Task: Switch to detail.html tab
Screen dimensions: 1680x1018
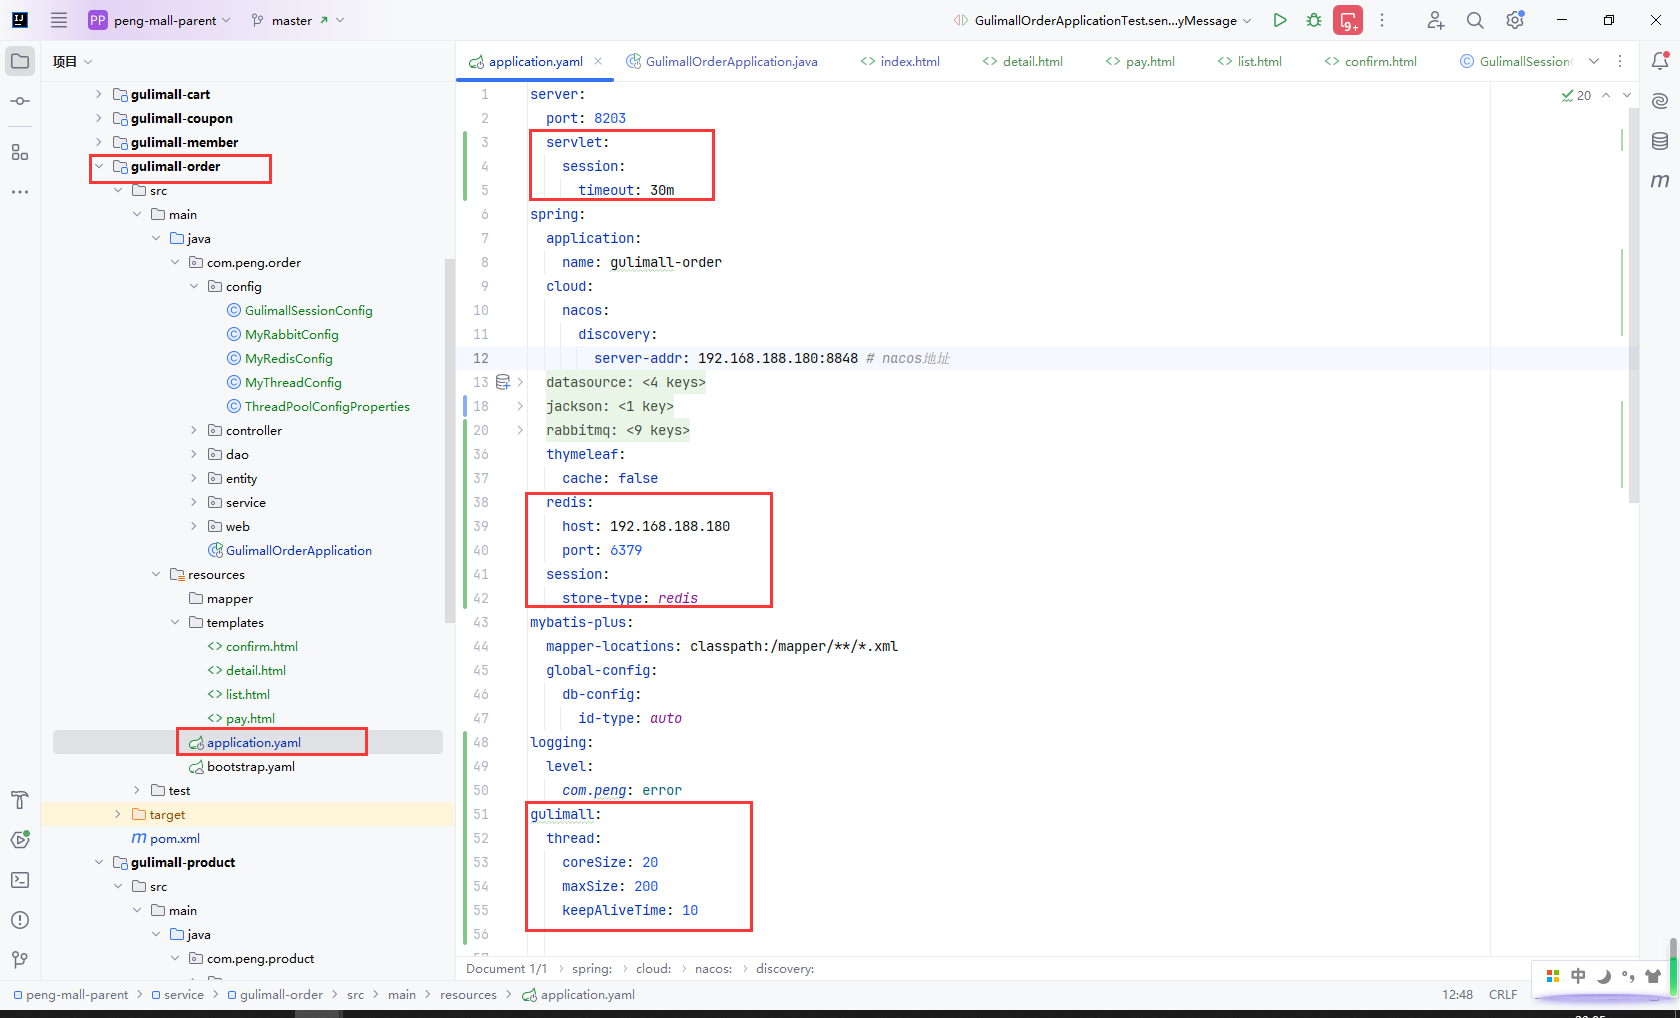Action: (x=1022, y=61)
